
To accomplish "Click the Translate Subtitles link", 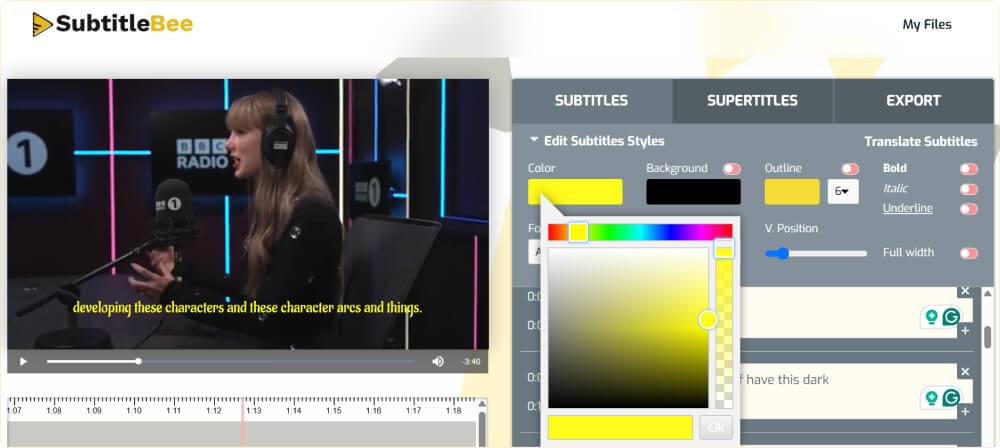I will (920, 141).
